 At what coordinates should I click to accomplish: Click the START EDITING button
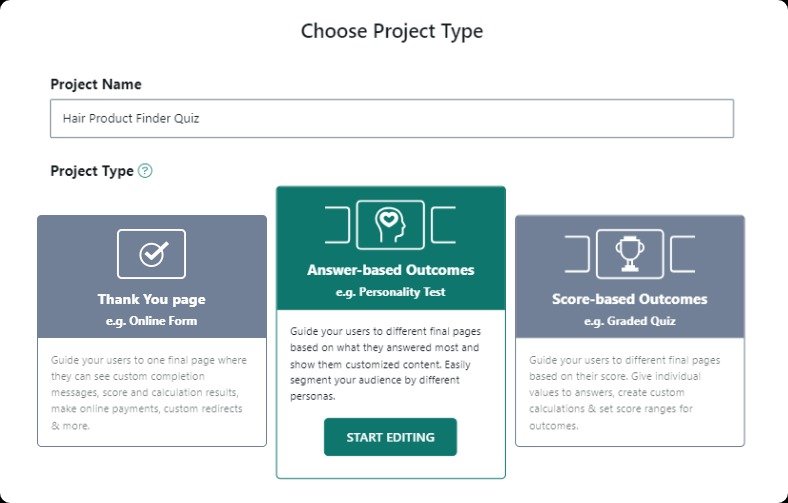390,437
